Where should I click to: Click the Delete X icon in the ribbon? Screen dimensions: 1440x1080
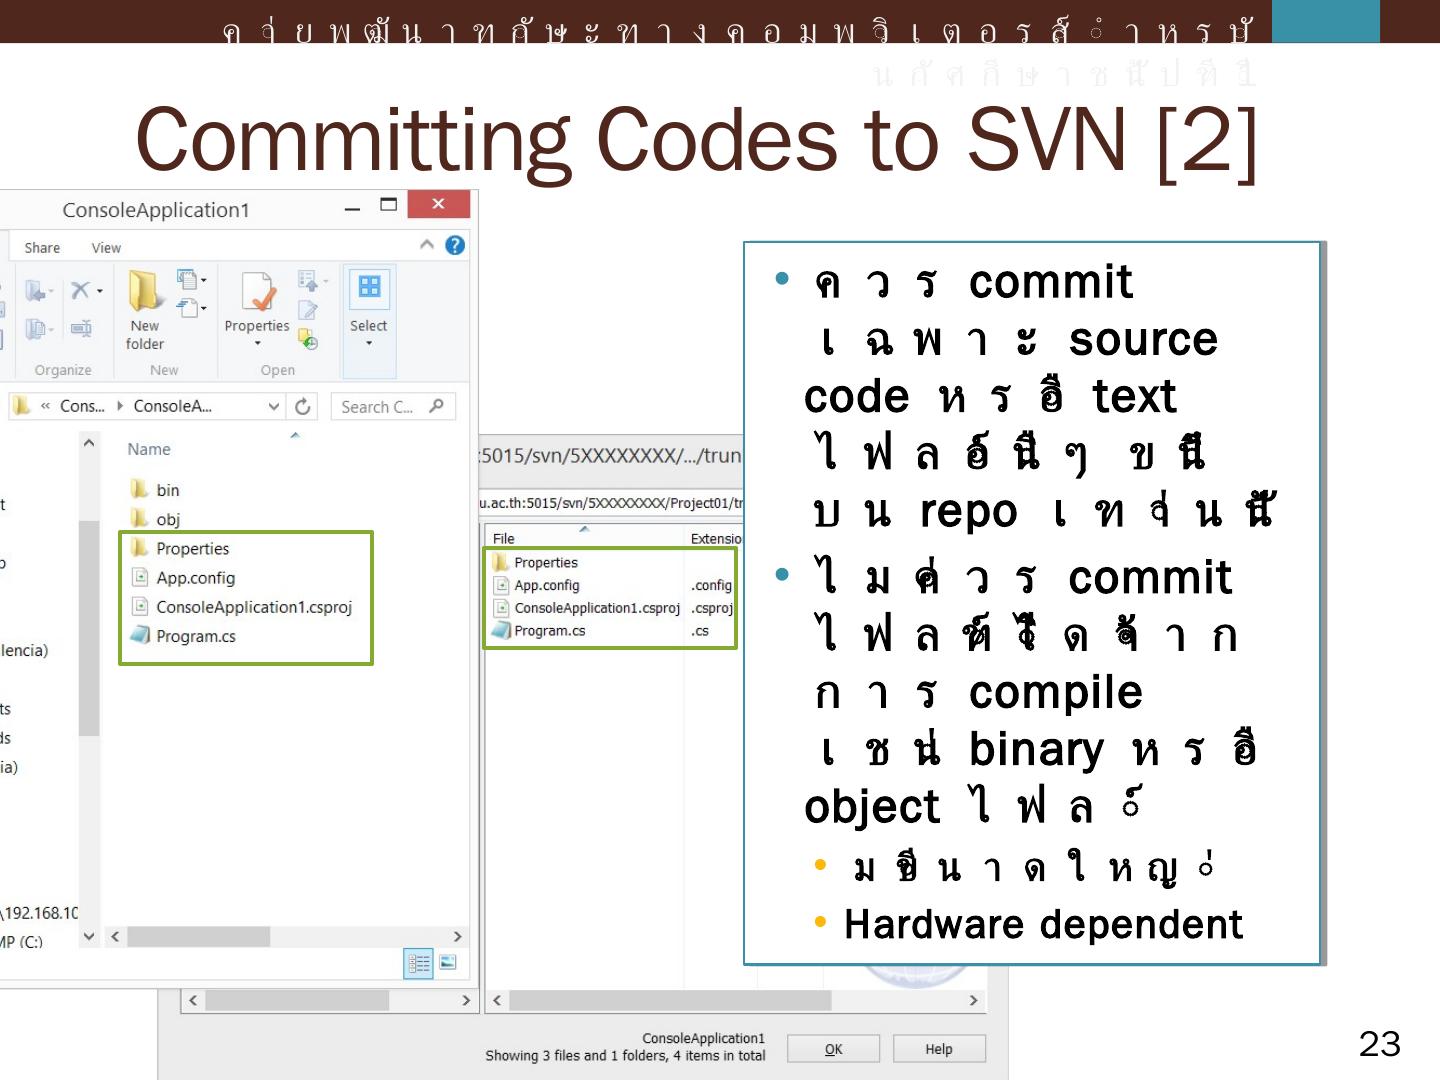80,290
